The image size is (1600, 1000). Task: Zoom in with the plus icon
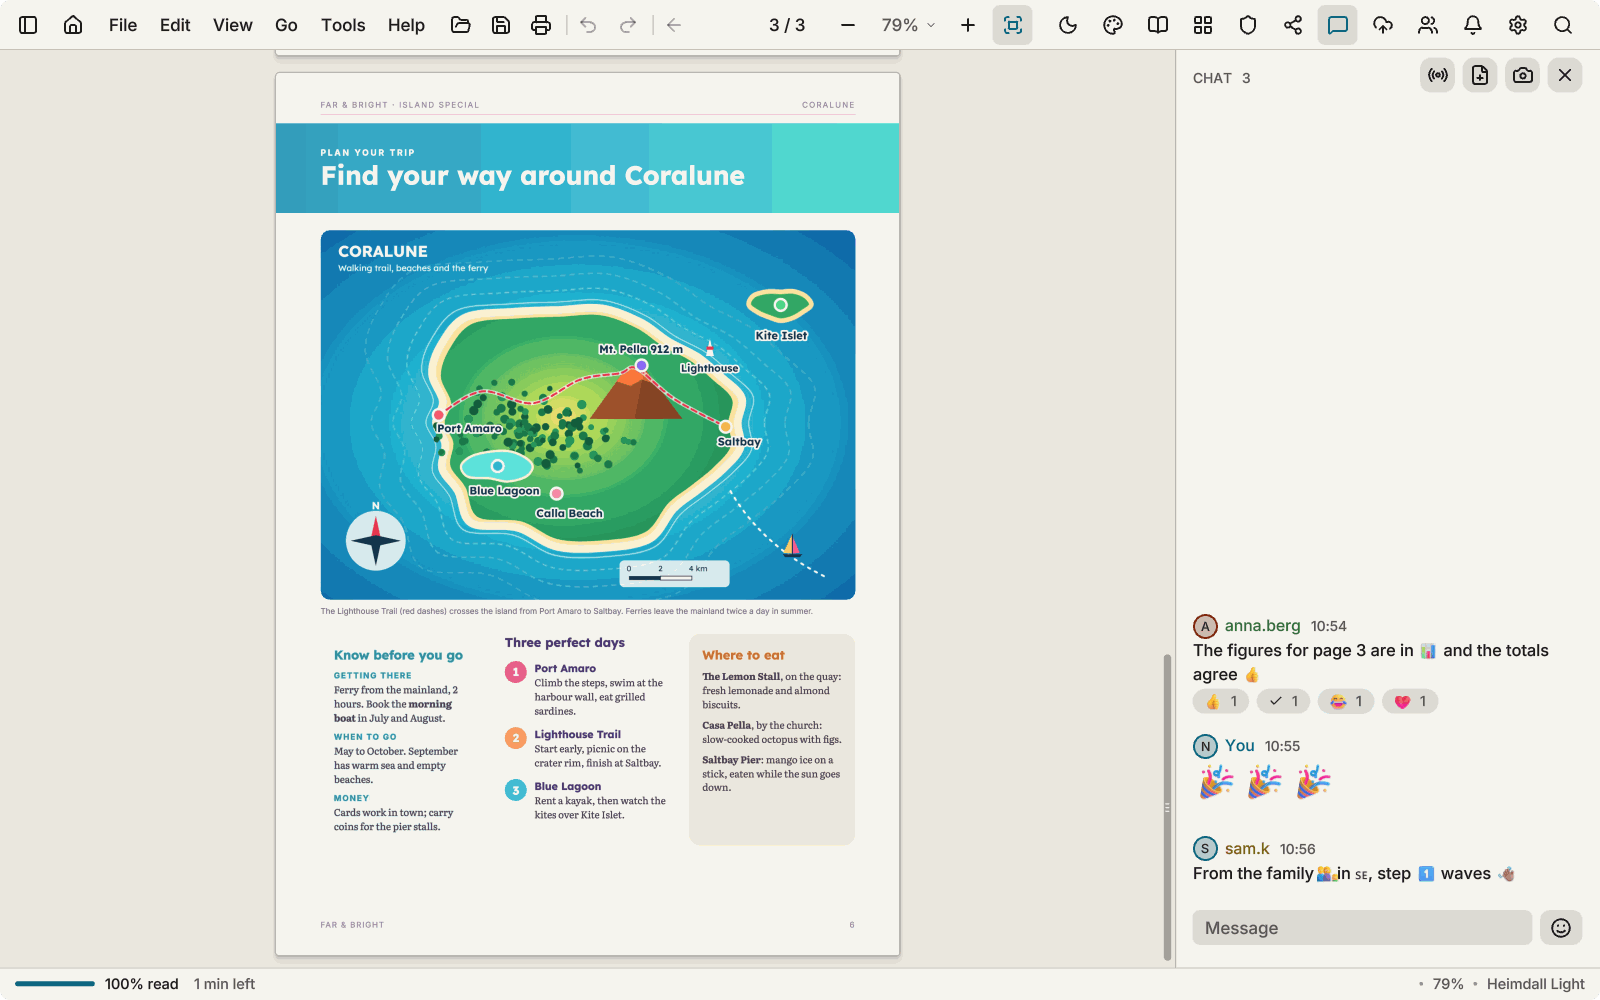968,25
